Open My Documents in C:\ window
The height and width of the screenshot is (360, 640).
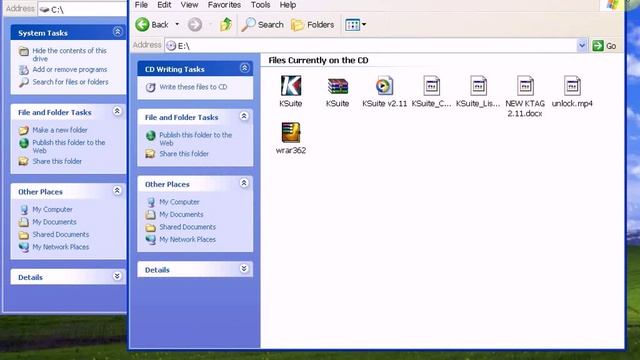pyautogui.click(x=54, y=222)
